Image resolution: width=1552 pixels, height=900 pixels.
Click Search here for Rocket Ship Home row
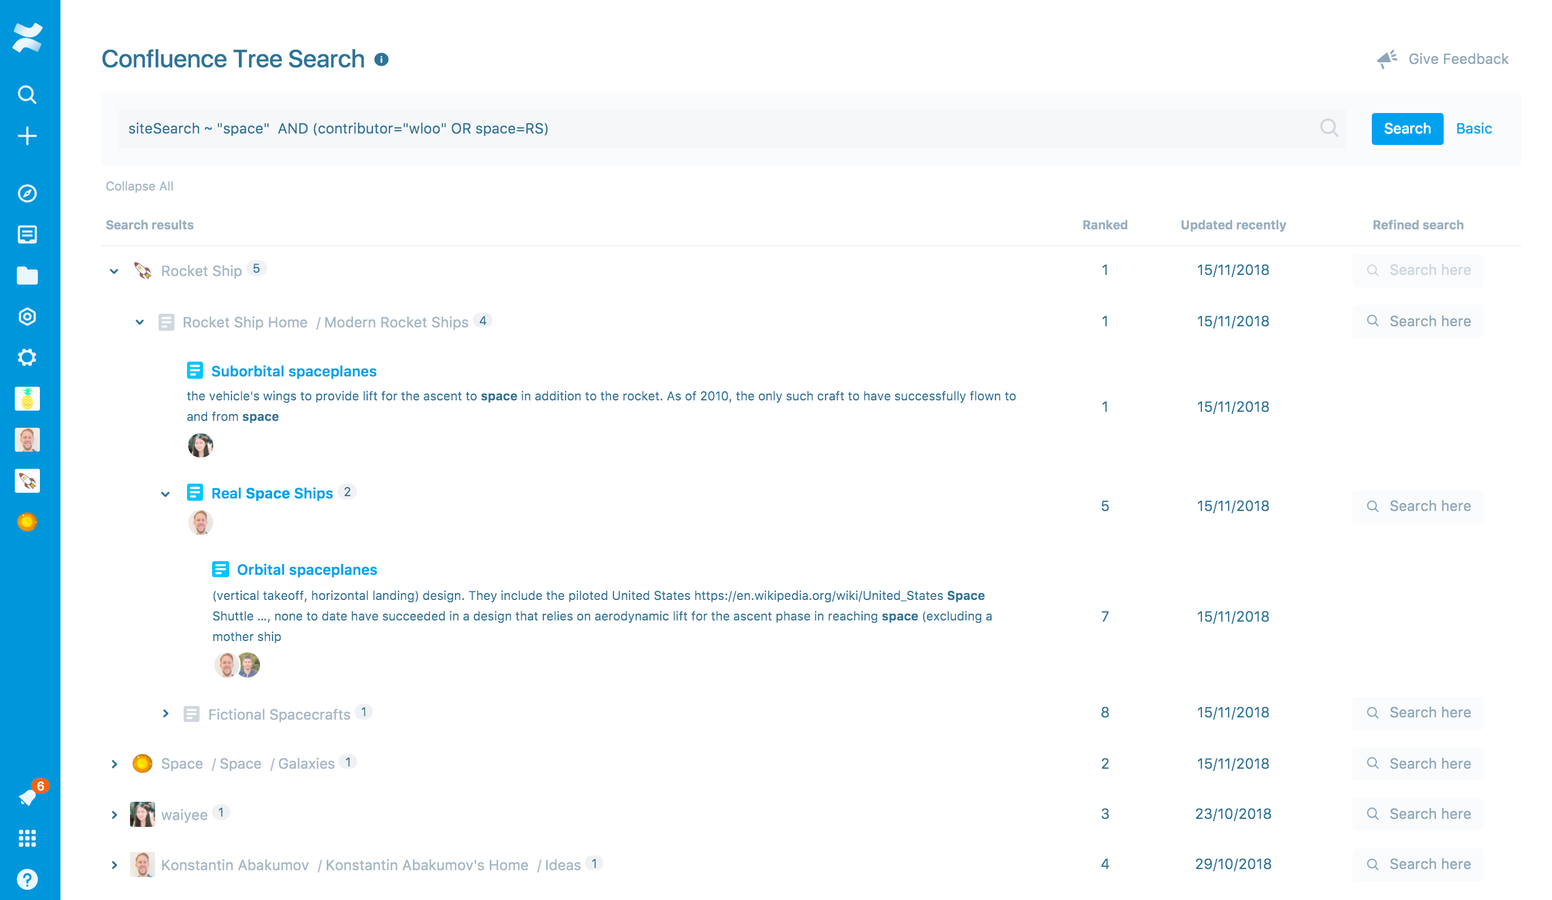point(1417,321)
